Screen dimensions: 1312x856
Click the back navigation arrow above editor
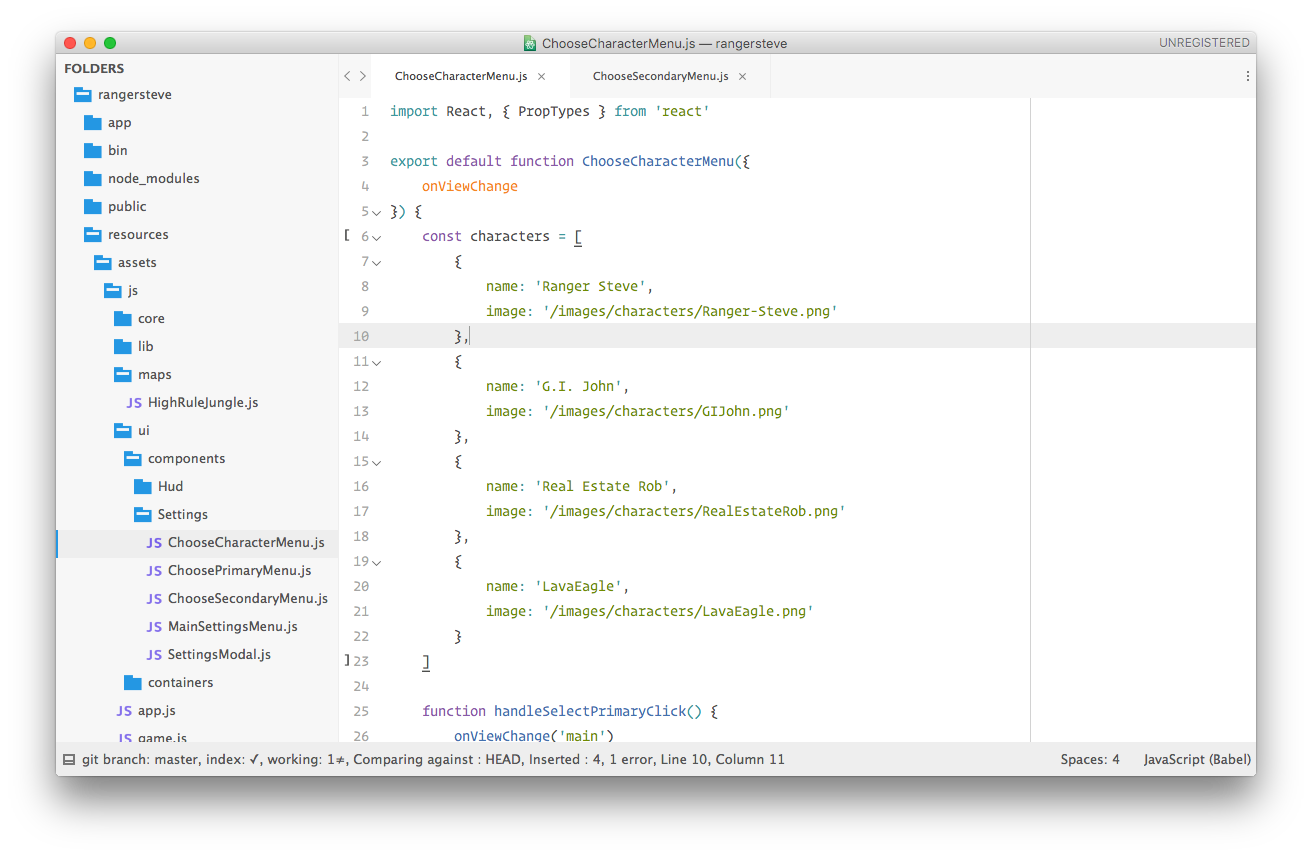(347, 76)
